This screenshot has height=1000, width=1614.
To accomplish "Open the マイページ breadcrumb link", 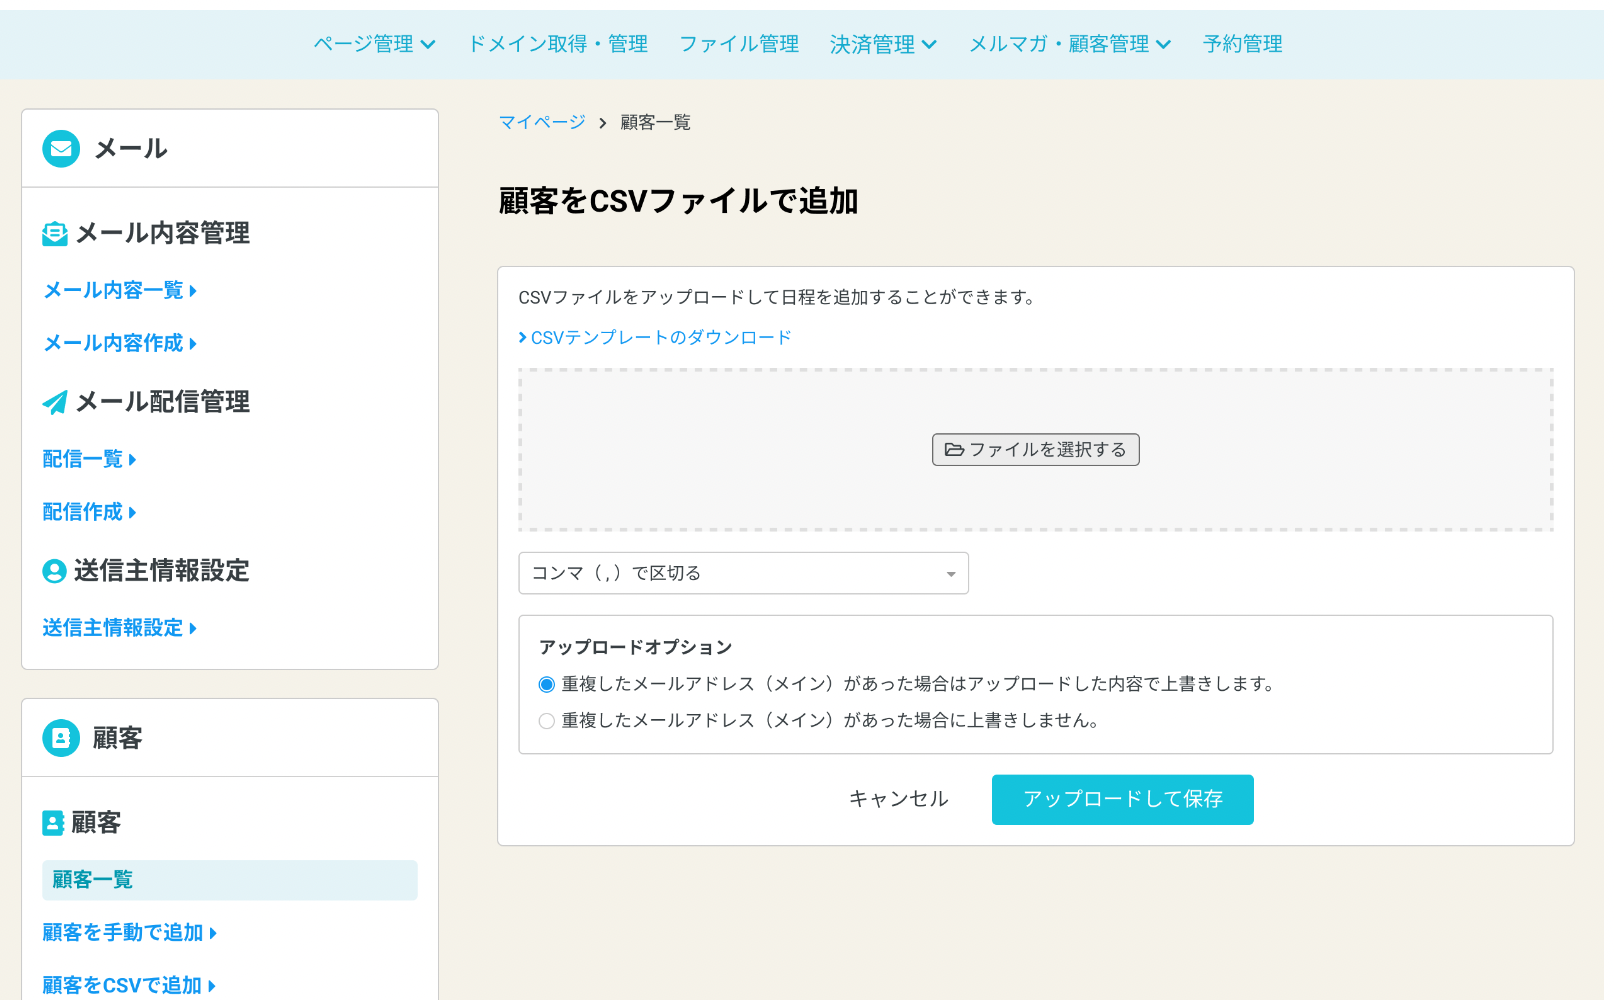I will coord(542,122).
